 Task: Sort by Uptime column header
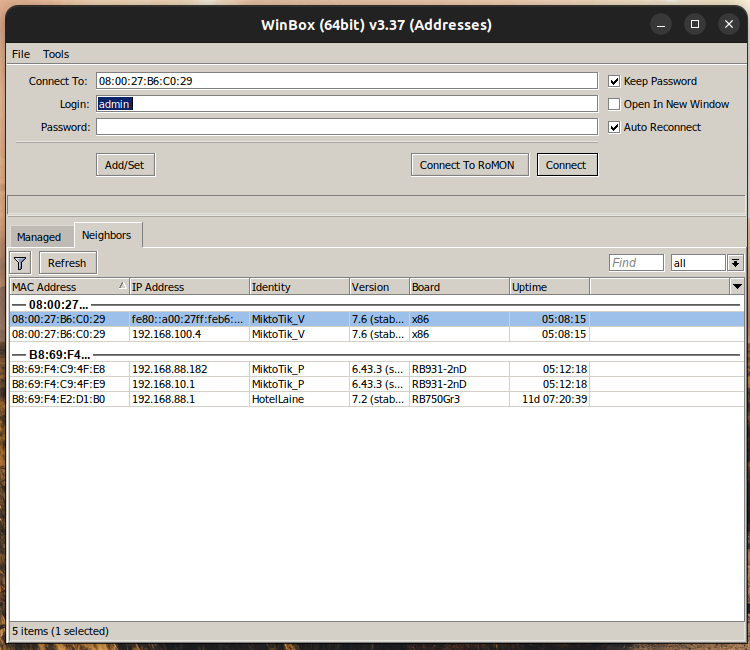[550, 287]
